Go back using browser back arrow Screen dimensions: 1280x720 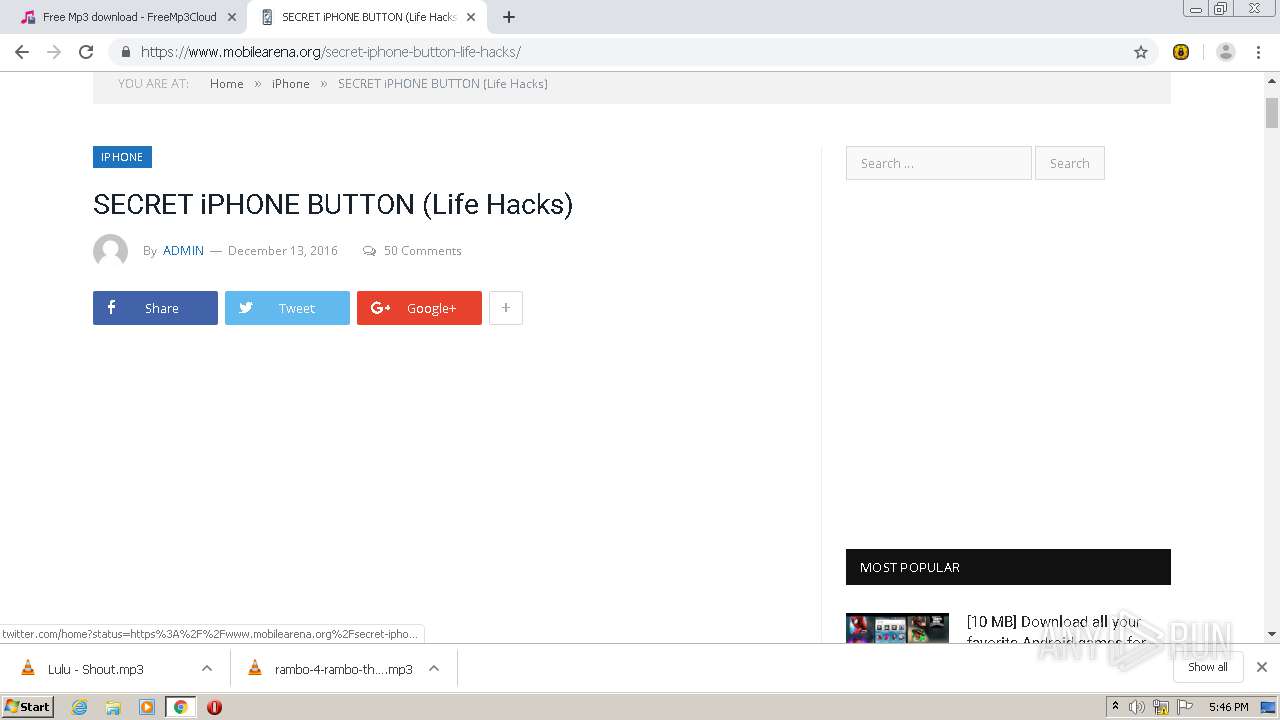click(22, 52)
